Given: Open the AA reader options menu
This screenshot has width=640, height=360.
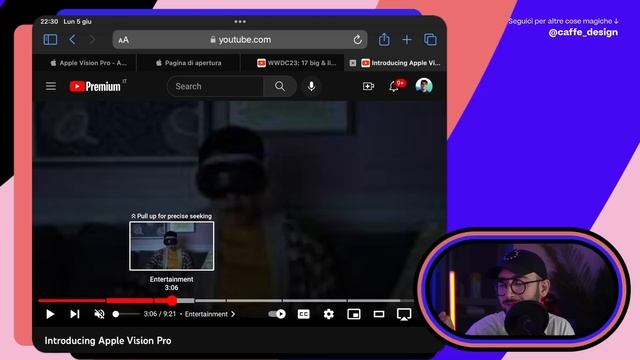Looking at the screenshot, I should [x=123, y=40].
